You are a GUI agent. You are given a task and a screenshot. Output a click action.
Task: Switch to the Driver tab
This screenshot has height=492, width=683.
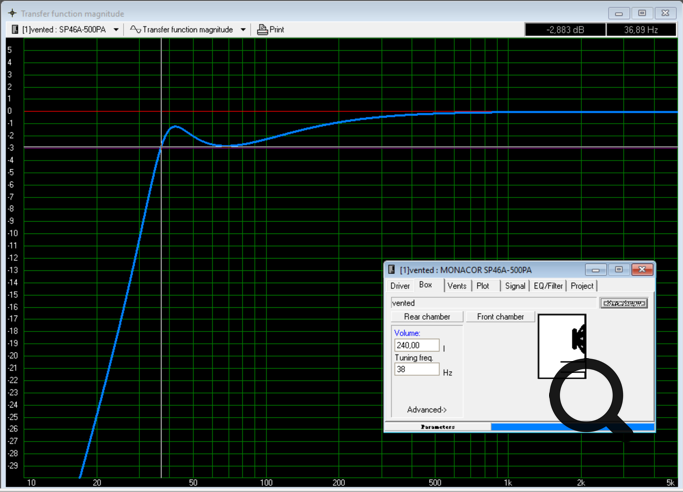[x=400, y=286]
